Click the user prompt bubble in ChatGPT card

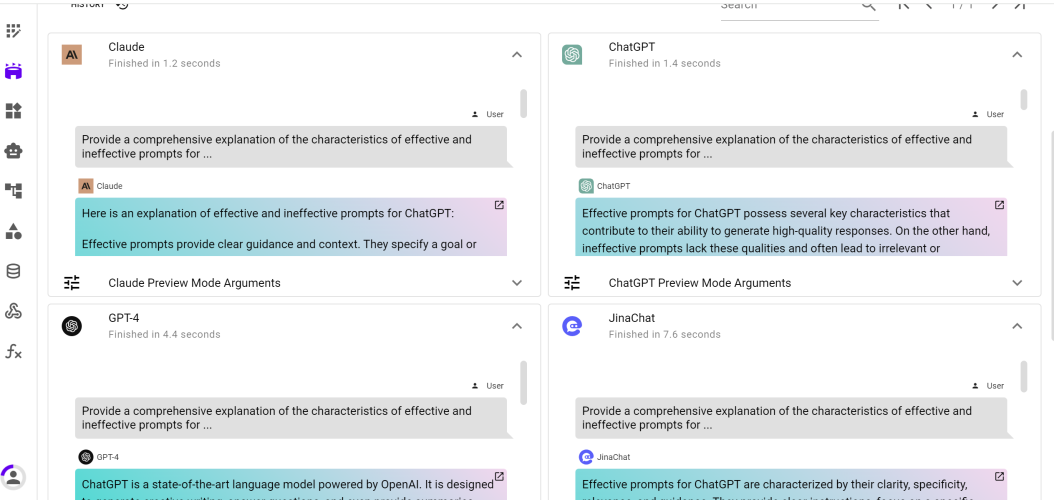[791, 147]
